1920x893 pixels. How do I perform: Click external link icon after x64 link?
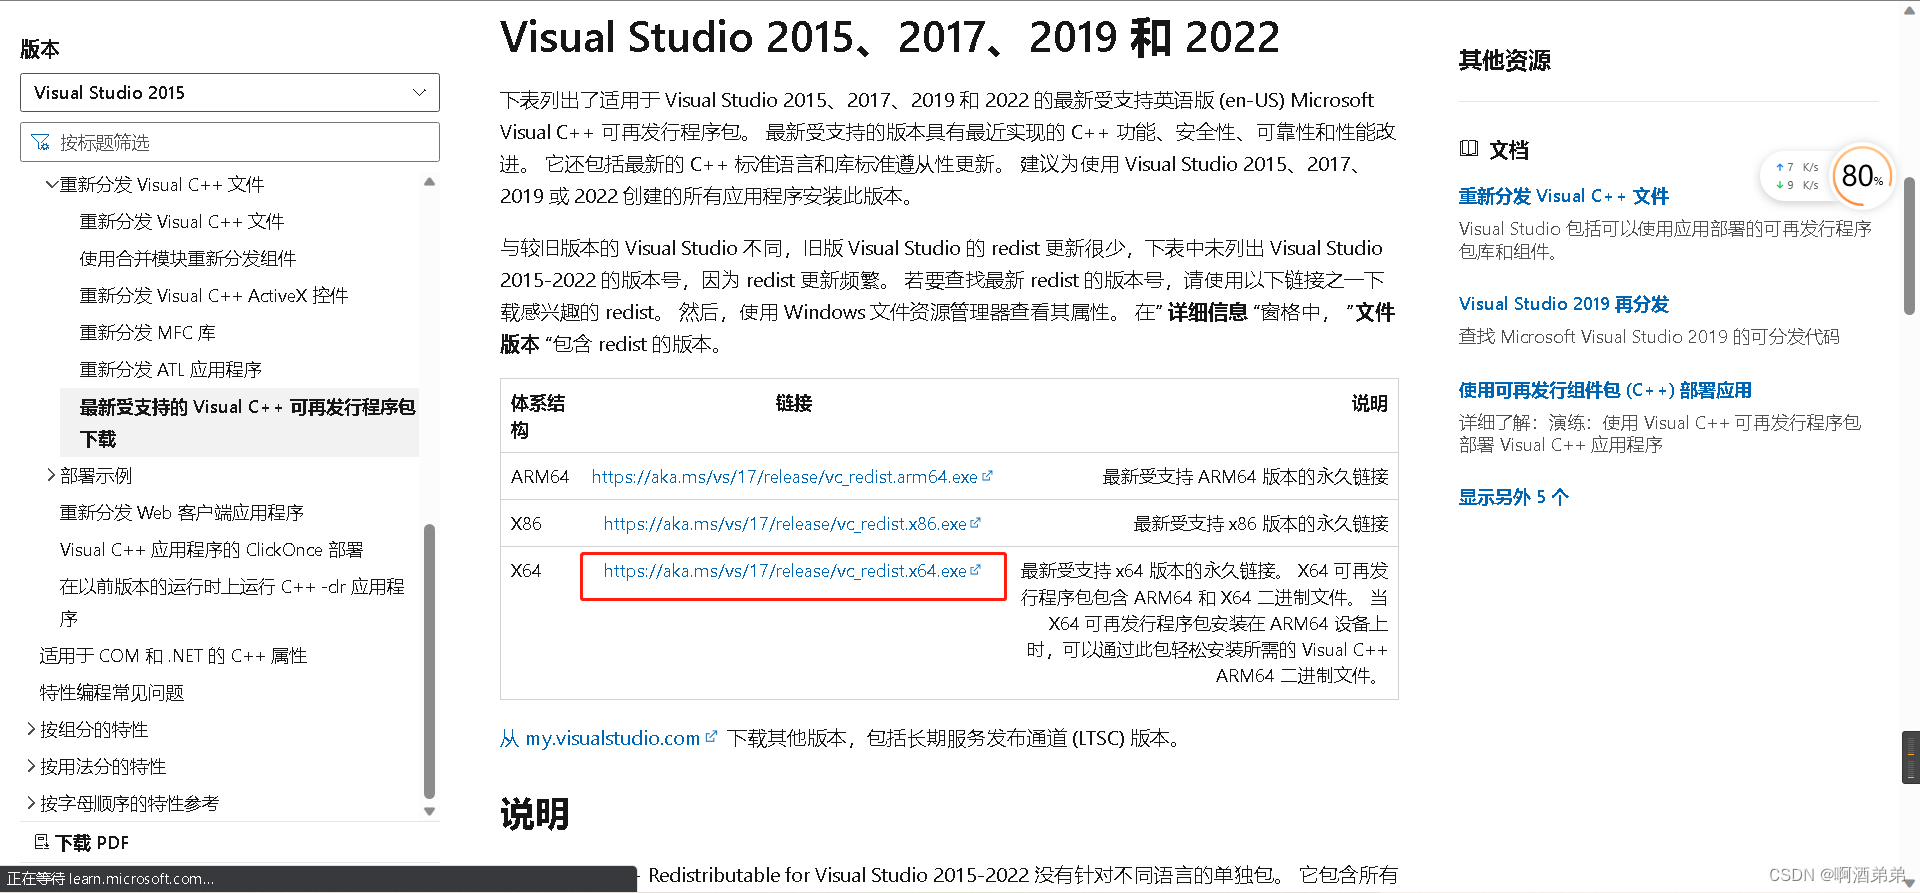(x=976, y=570)
